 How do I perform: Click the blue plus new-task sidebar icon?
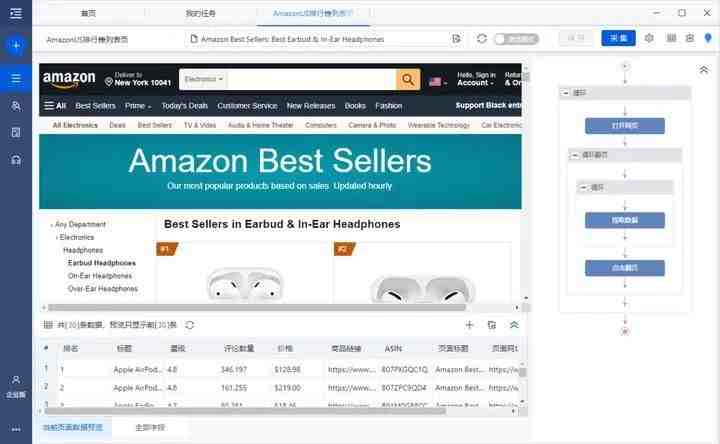[x=16, y=45]
